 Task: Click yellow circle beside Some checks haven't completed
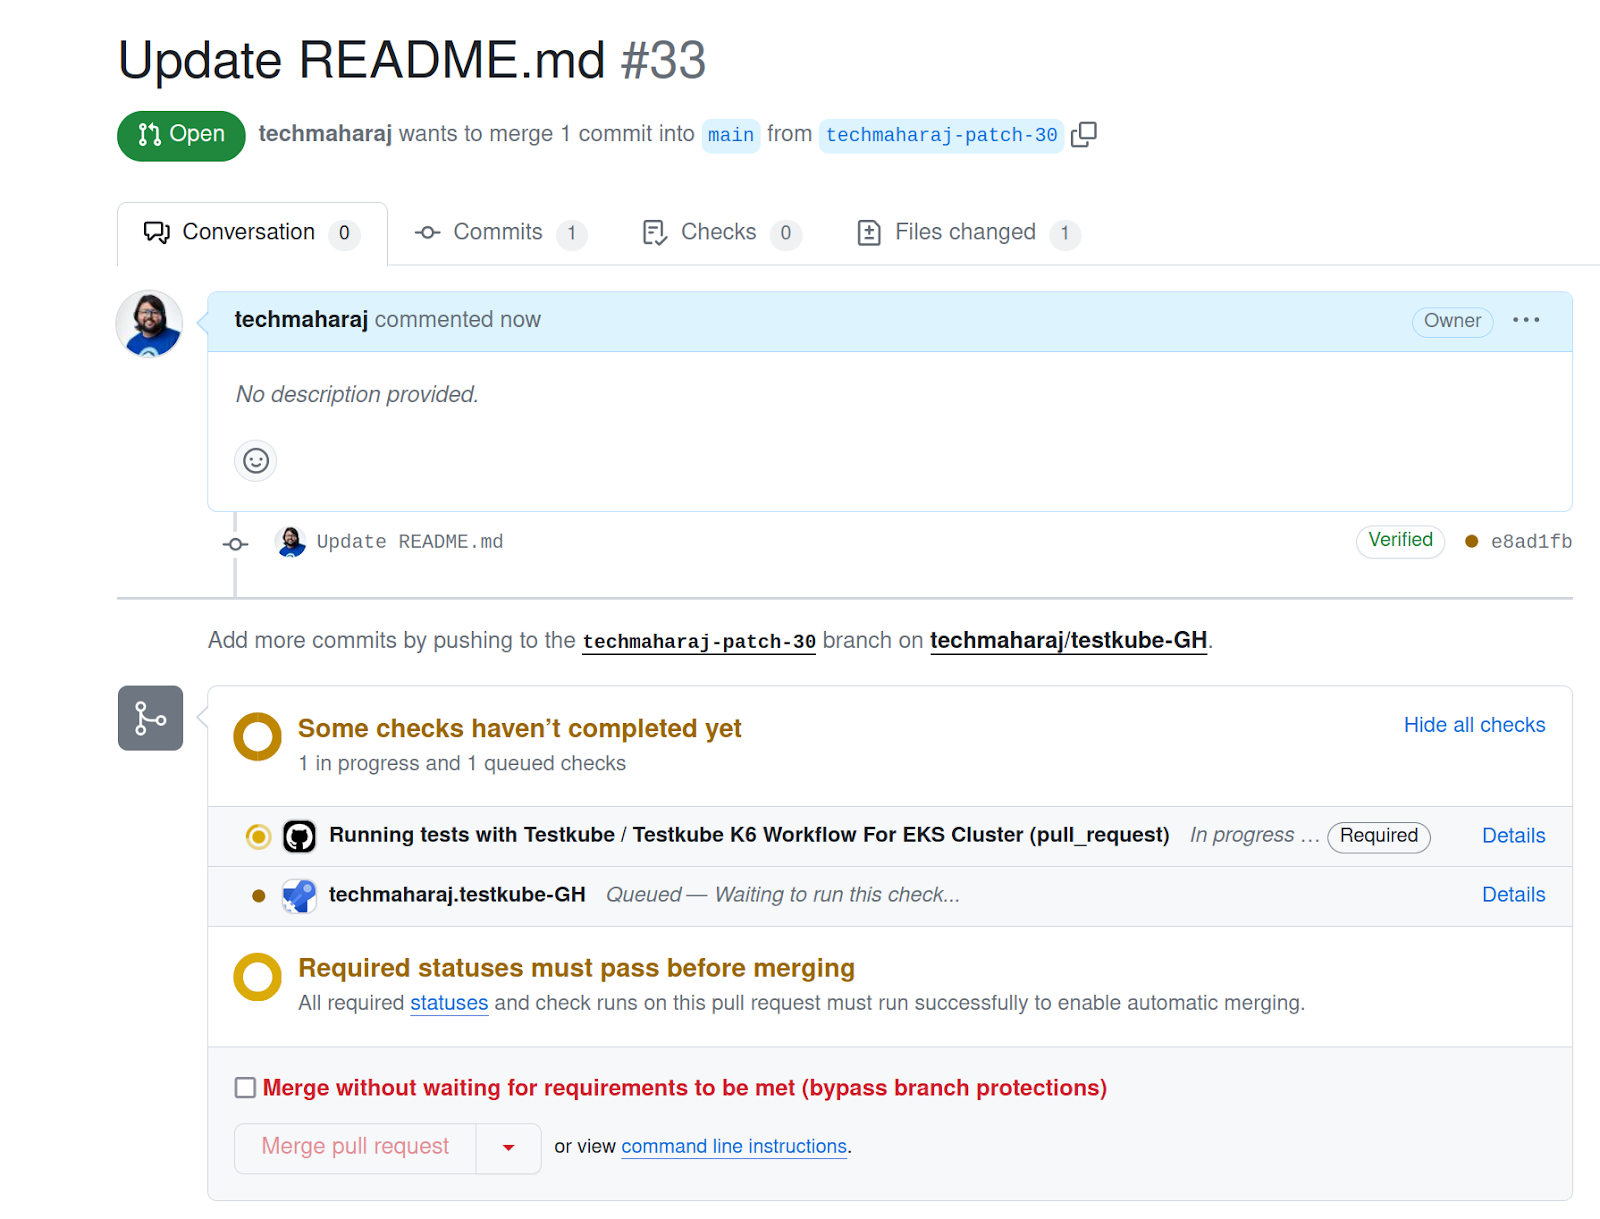pyautogui.click(x=258, y=737)
